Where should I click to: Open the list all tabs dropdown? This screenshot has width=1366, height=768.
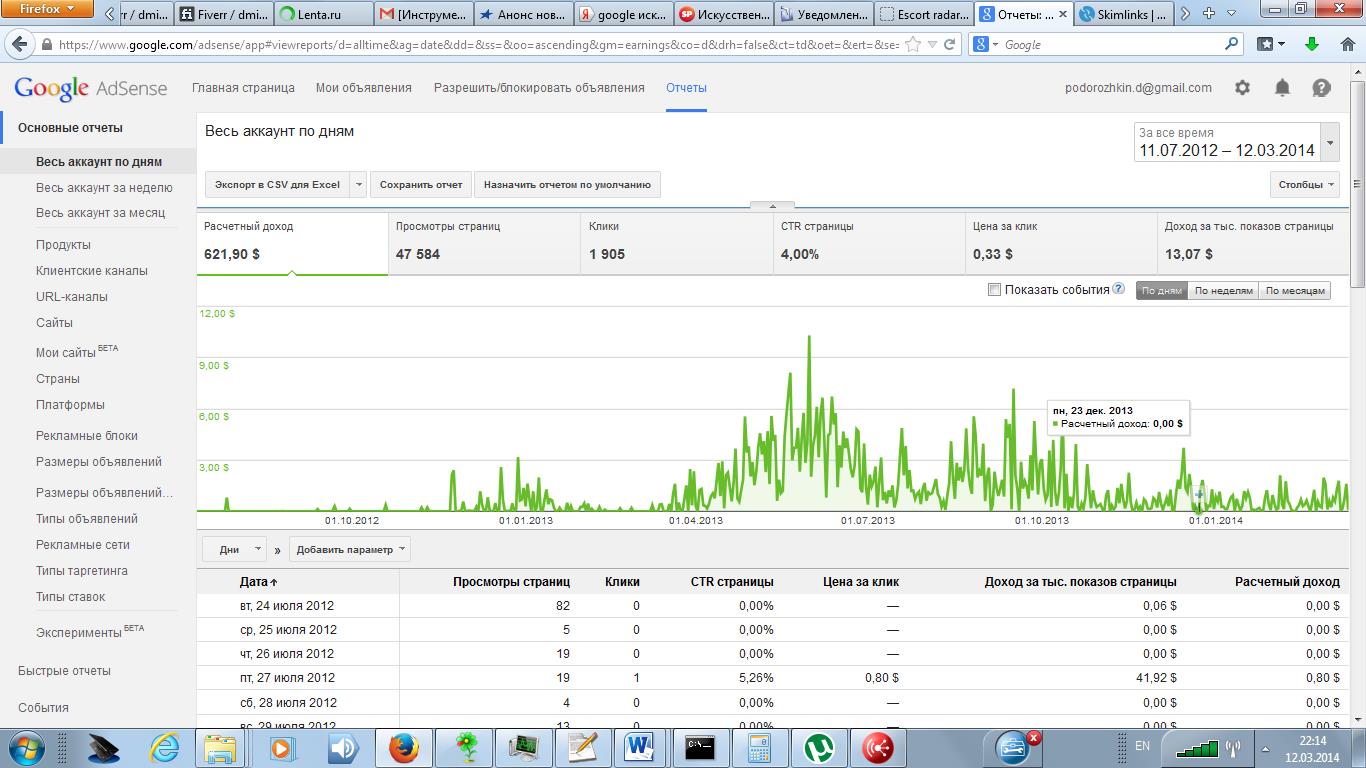coord(1232,14)
